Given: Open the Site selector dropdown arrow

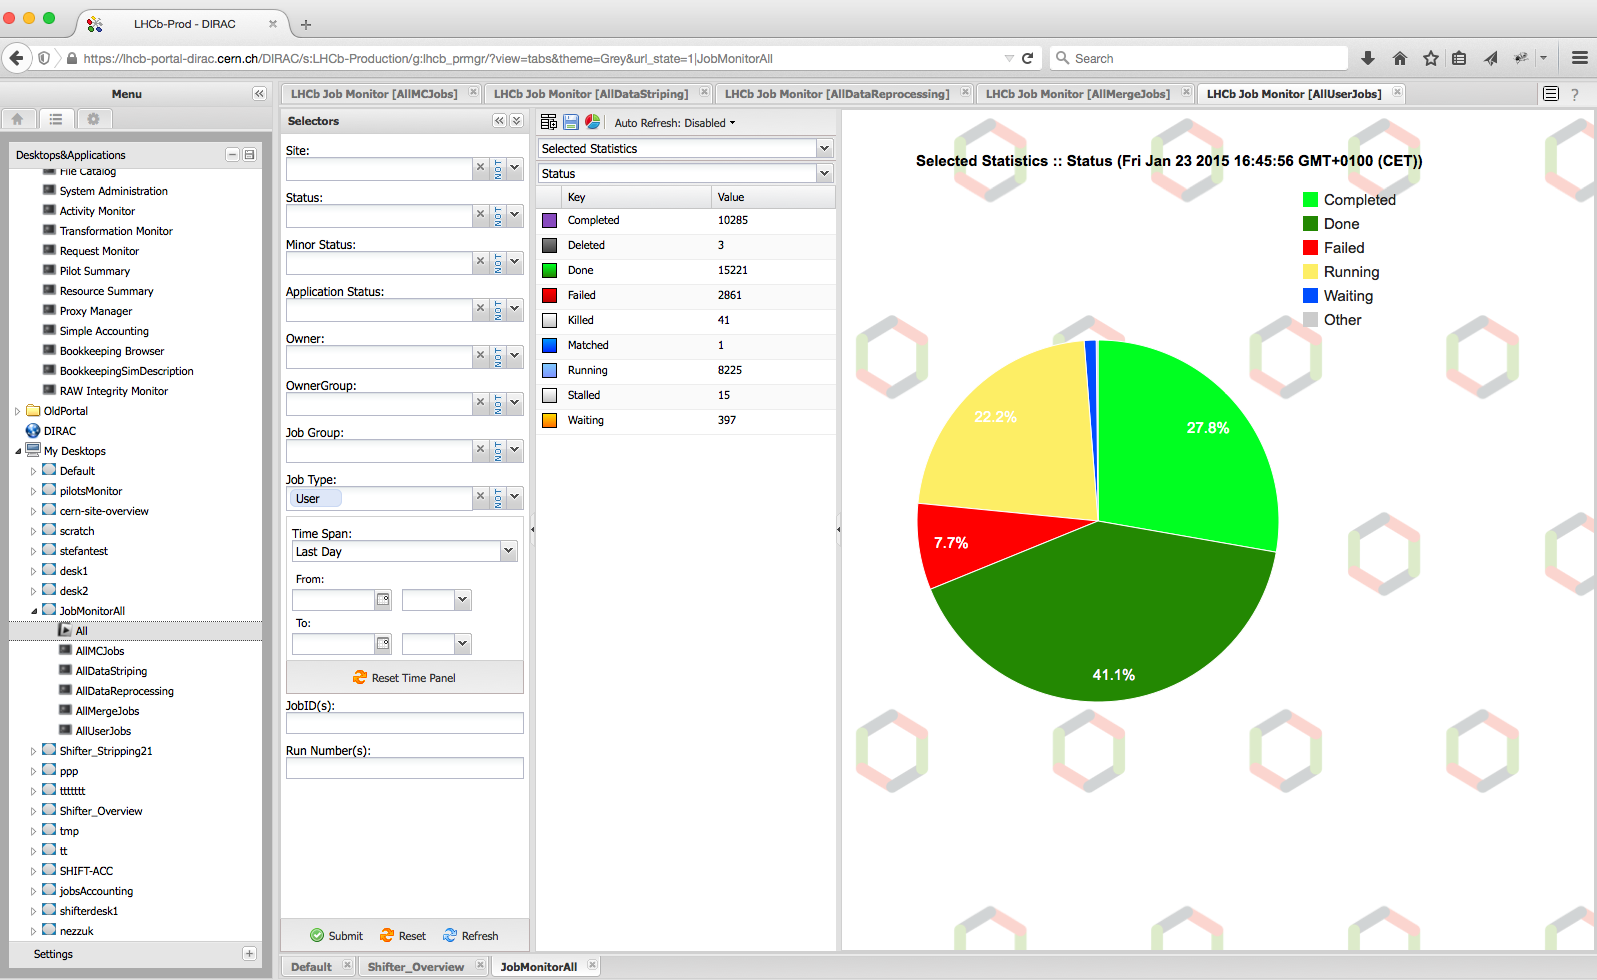Looking at the screenshot, I should (x=515, y=168).
